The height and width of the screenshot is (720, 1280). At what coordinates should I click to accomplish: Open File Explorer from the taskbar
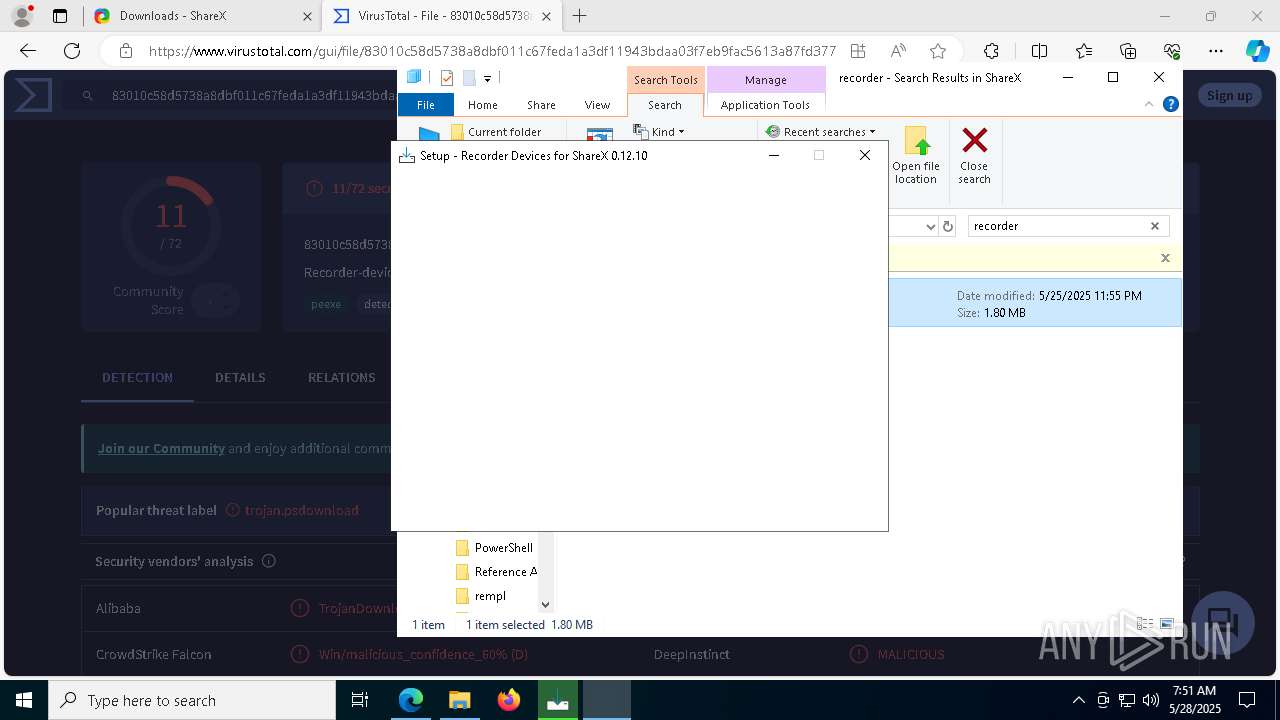[x=459, y=700]
